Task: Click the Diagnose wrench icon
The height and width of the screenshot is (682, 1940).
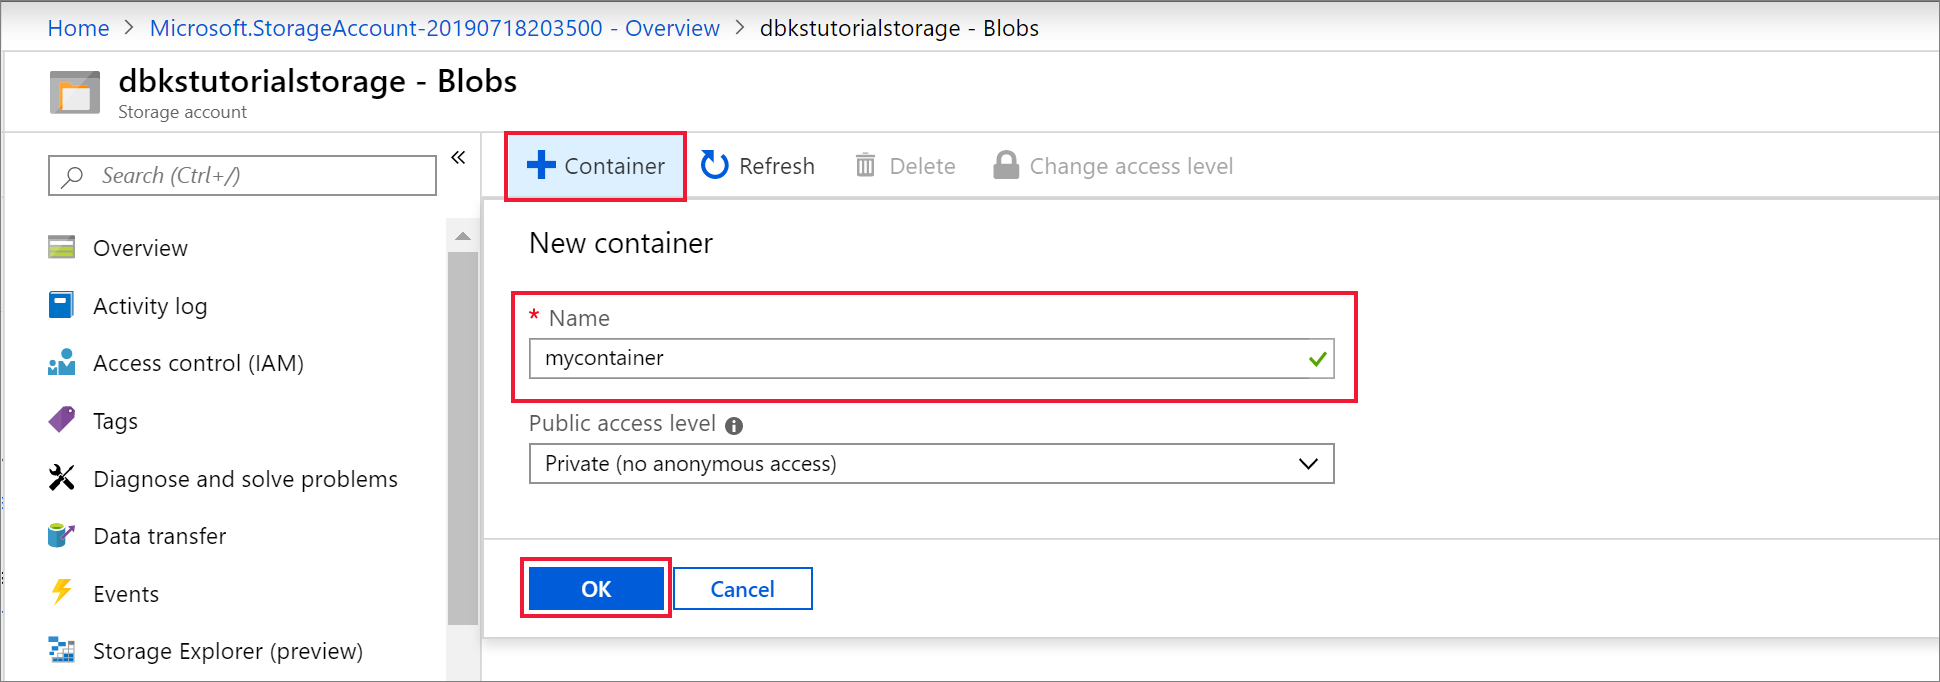Action: click(x=61, y=477)
